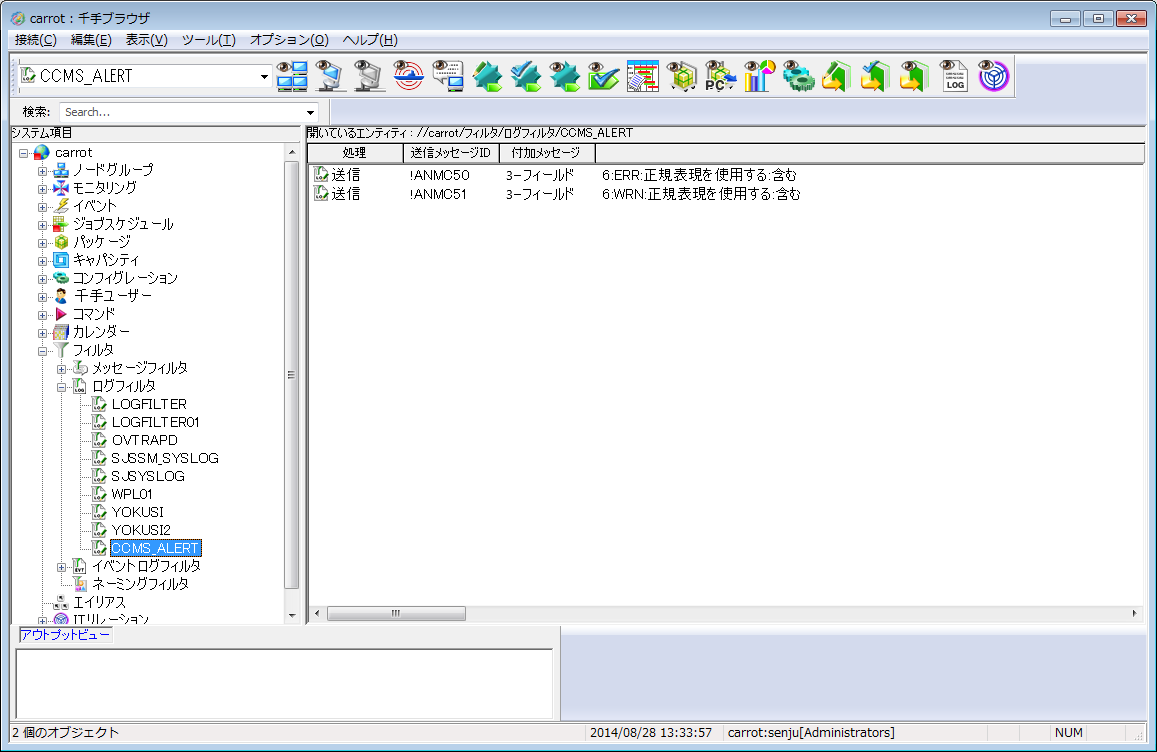This screenshot has height=752, width=1157.
Task: Expand the メッセージフィルタ node
Action: coord(61,369)
